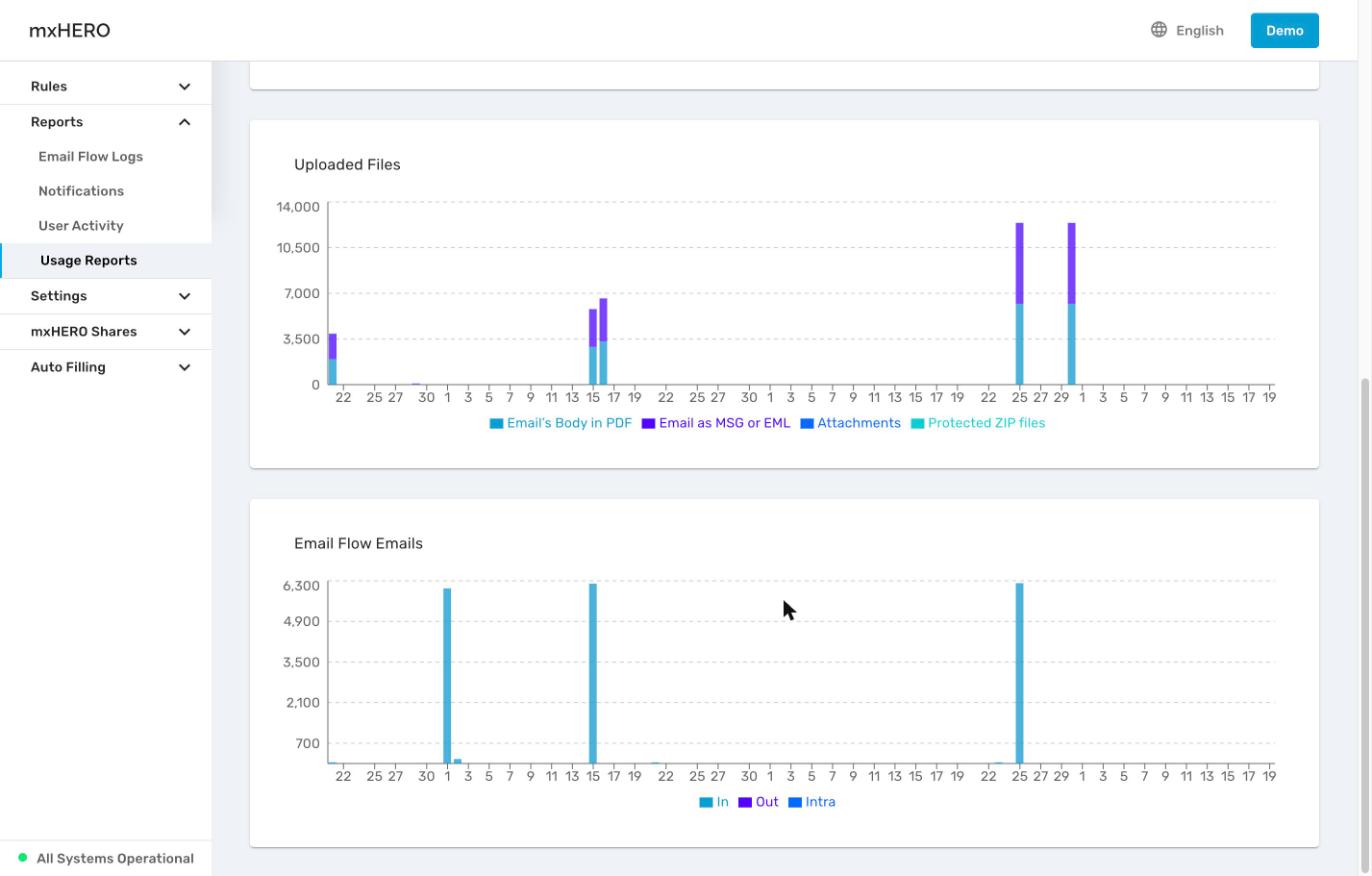The height and width of the screenshot is (876, 1372).
Task: Collapse the Reports section chevron
Action: pyautogui.click(x=184, y=122)
